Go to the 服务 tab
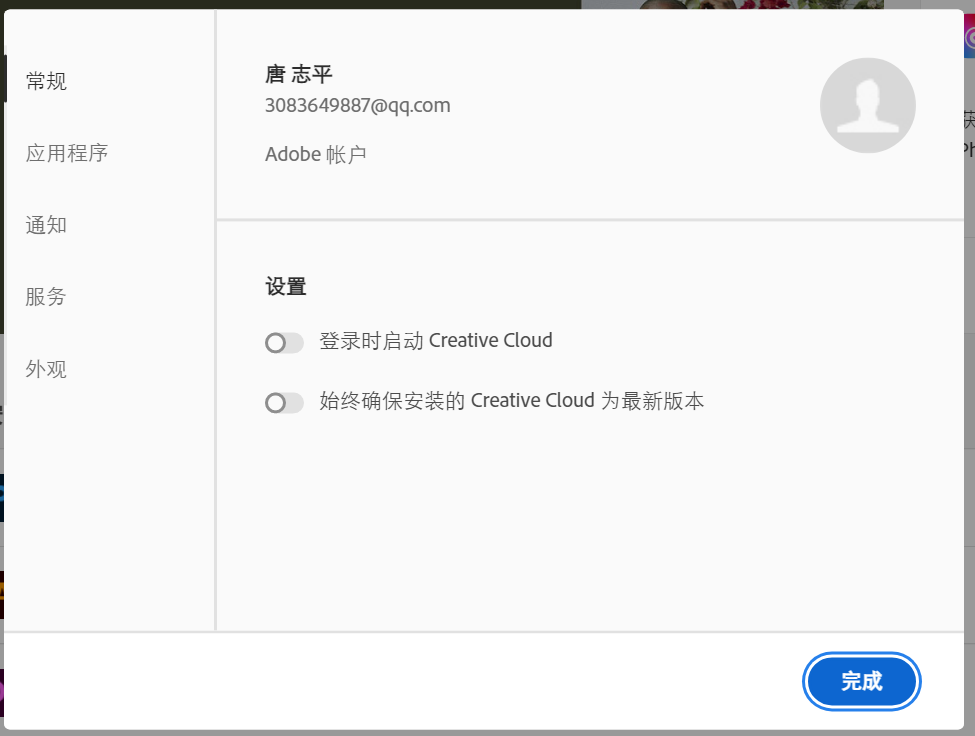This screenshot has width=975, height=736. click(x=46, y=297)
